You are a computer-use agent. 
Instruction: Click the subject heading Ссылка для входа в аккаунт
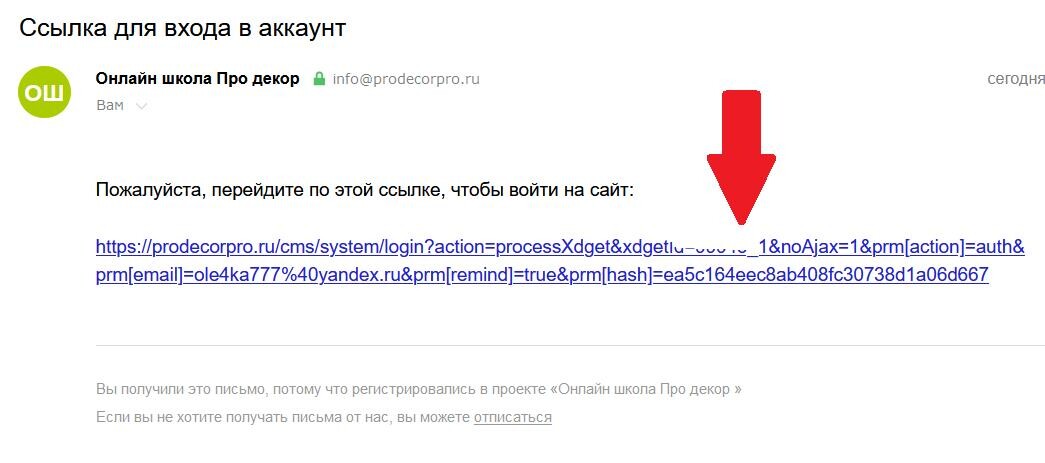click(183, 28)
